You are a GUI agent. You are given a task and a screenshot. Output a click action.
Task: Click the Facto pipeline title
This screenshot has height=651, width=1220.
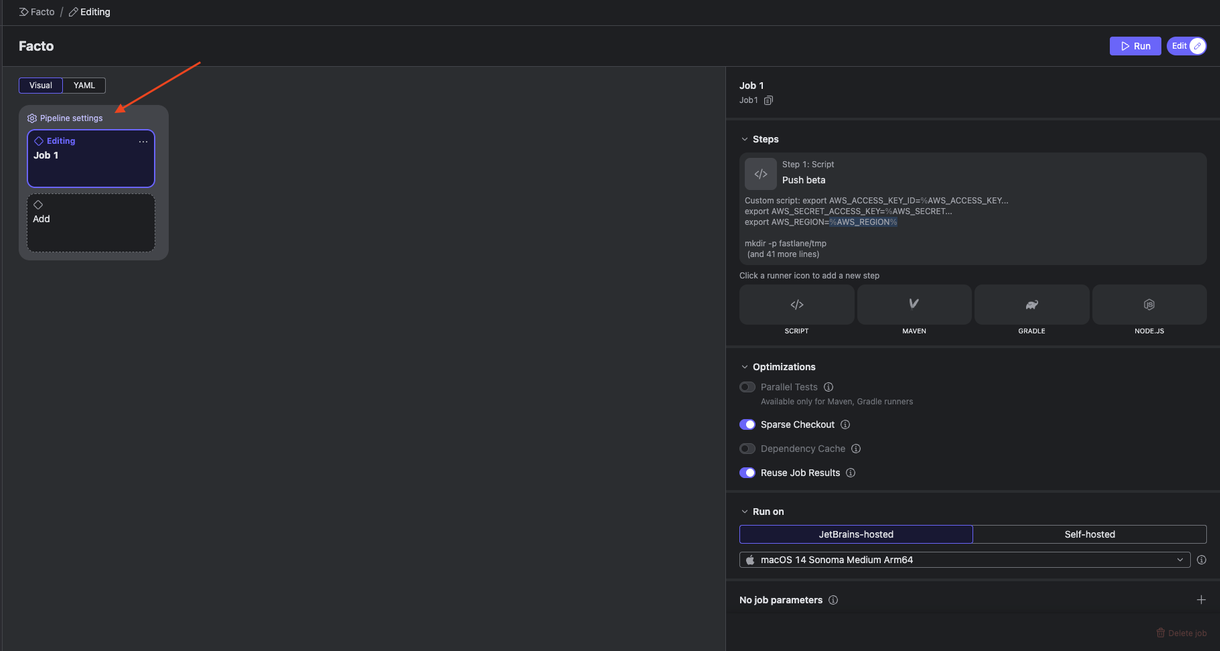[x=36, y=46]
